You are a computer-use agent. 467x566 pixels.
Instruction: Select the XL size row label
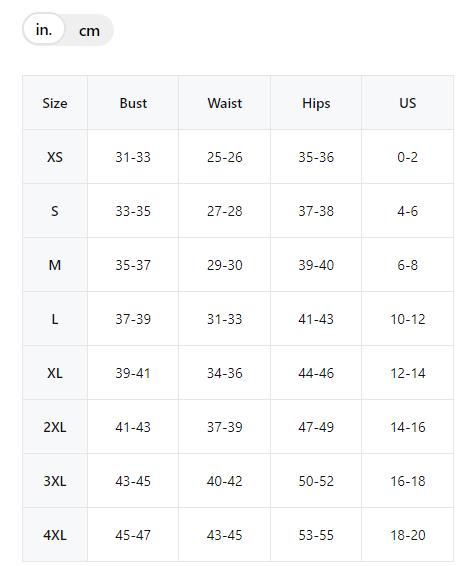point(55,373)
